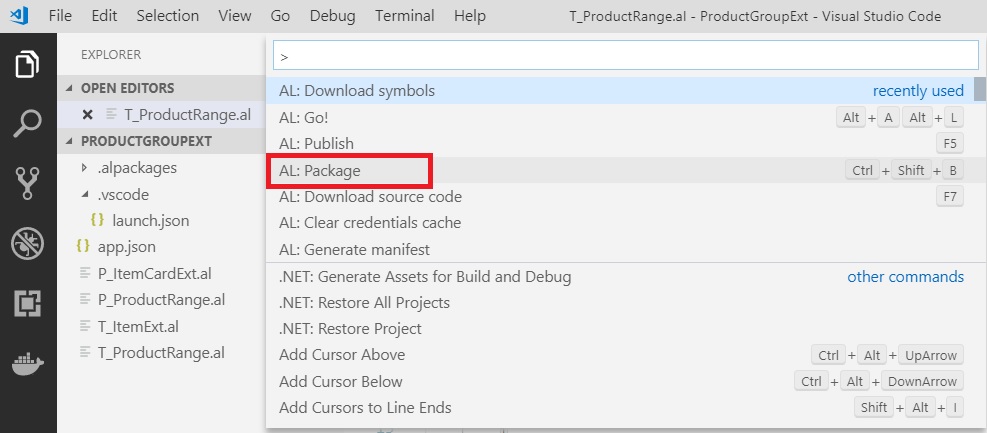
Task: Collapse the .vscode folder
Action: [85, 195]
